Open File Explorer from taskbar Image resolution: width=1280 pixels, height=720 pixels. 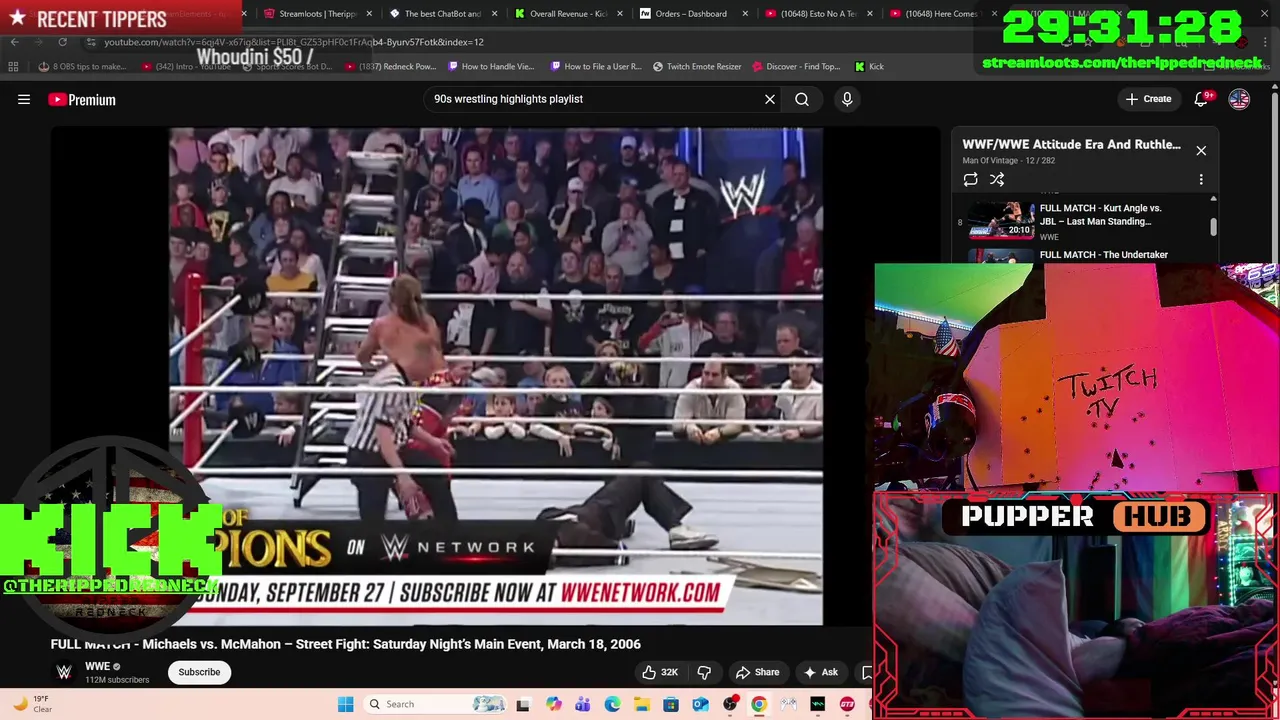pyautogui.click(x=641, y=704)
